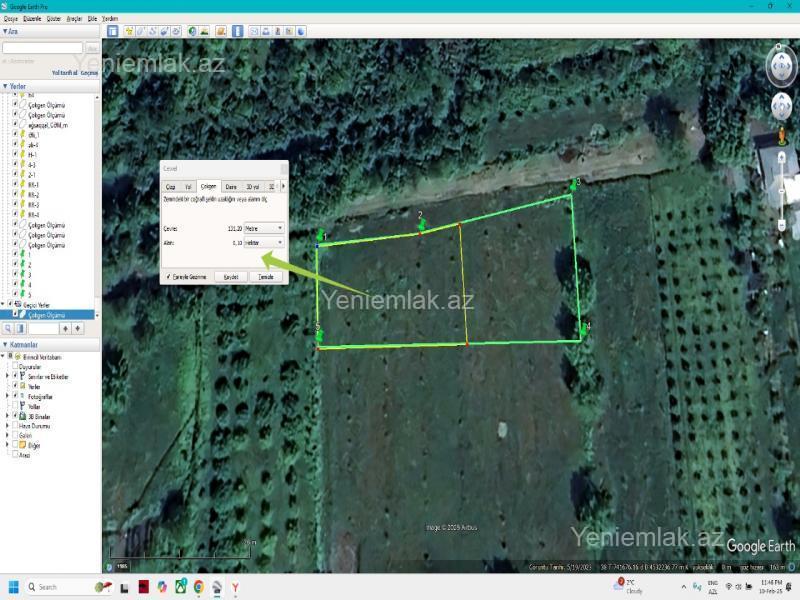Click the zoom slider on the map
Viewport: 800px width, 600px height.
[x=781, y=191]
